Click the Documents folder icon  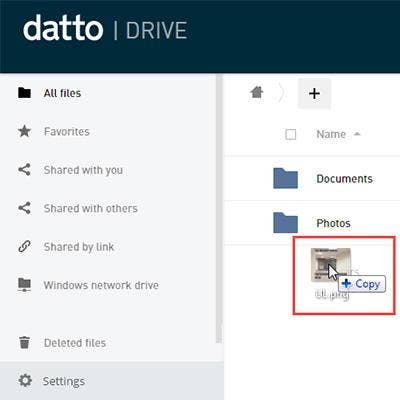coord(285,178)
